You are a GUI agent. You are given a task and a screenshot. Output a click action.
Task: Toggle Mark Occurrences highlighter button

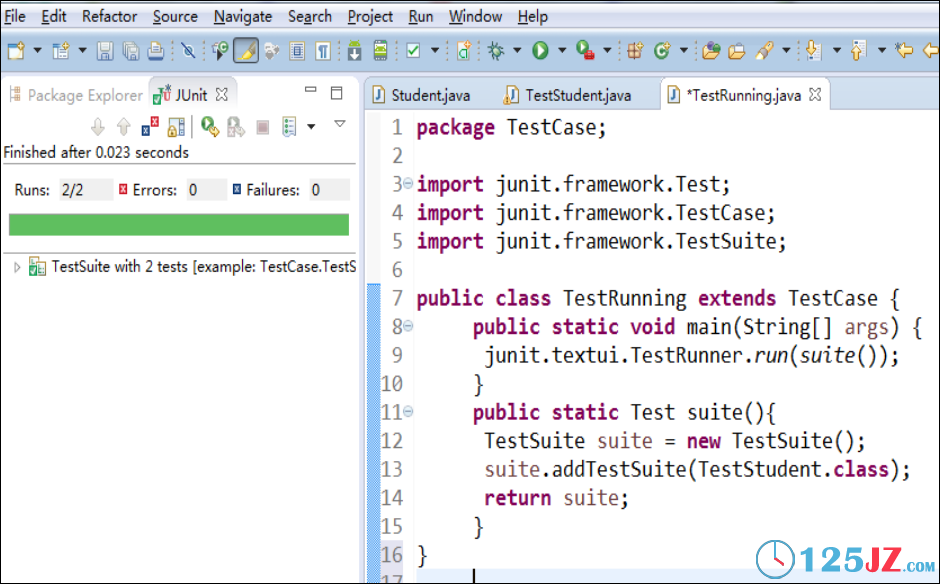pyautogui.click(x=246, y=50)
